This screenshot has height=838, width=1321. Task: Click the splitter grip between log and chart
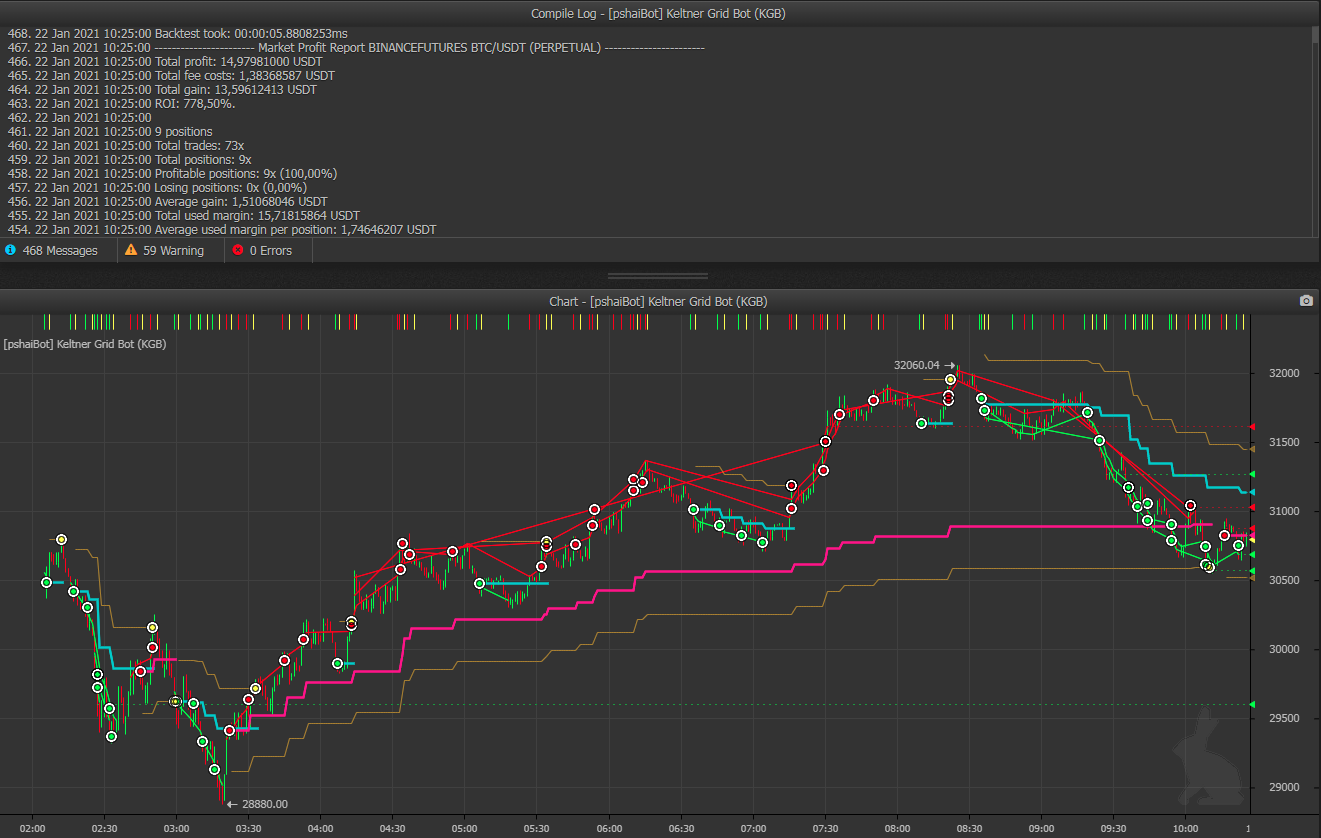click(658, 275)
